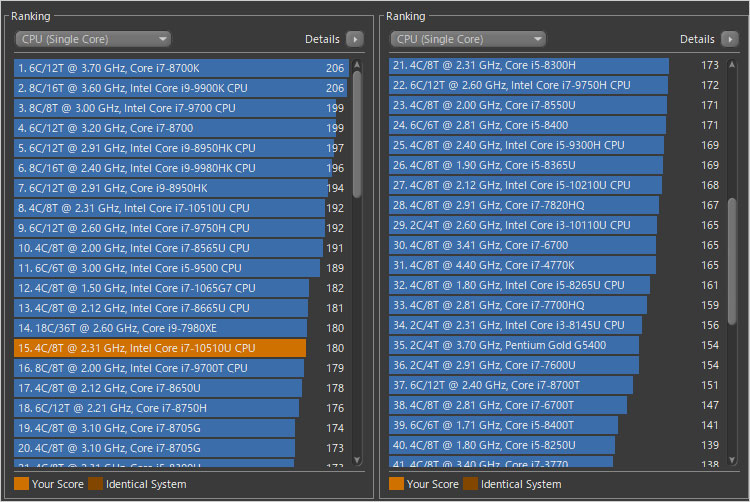Select row 22 Intel Core i7-9750H CPU

(x=556, y=86)
